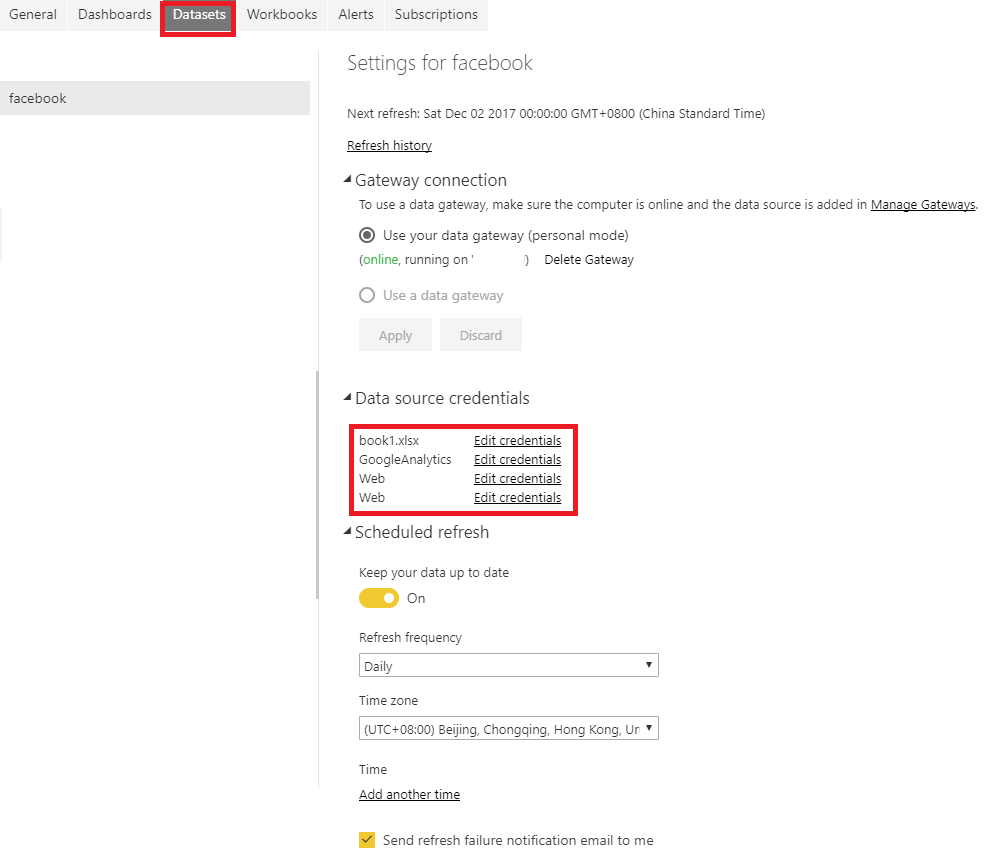Edit credentials for book1.xlsx
The image size is (985, 856).
tap(518, 440)
